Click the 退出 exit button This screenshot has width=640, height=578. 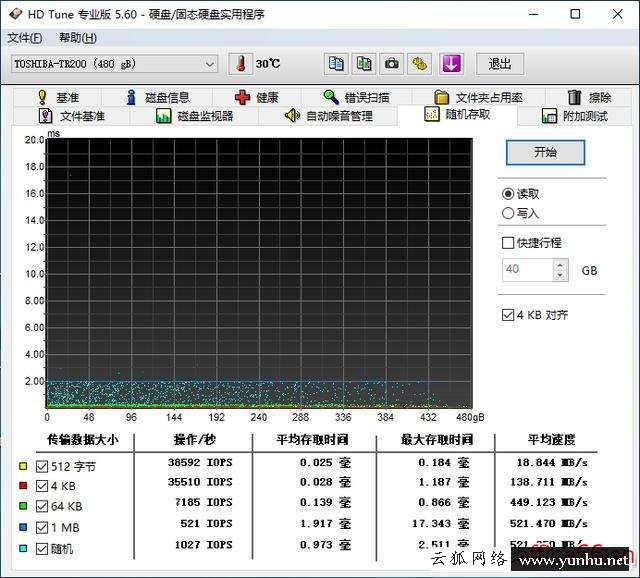[x=500, y=64]
